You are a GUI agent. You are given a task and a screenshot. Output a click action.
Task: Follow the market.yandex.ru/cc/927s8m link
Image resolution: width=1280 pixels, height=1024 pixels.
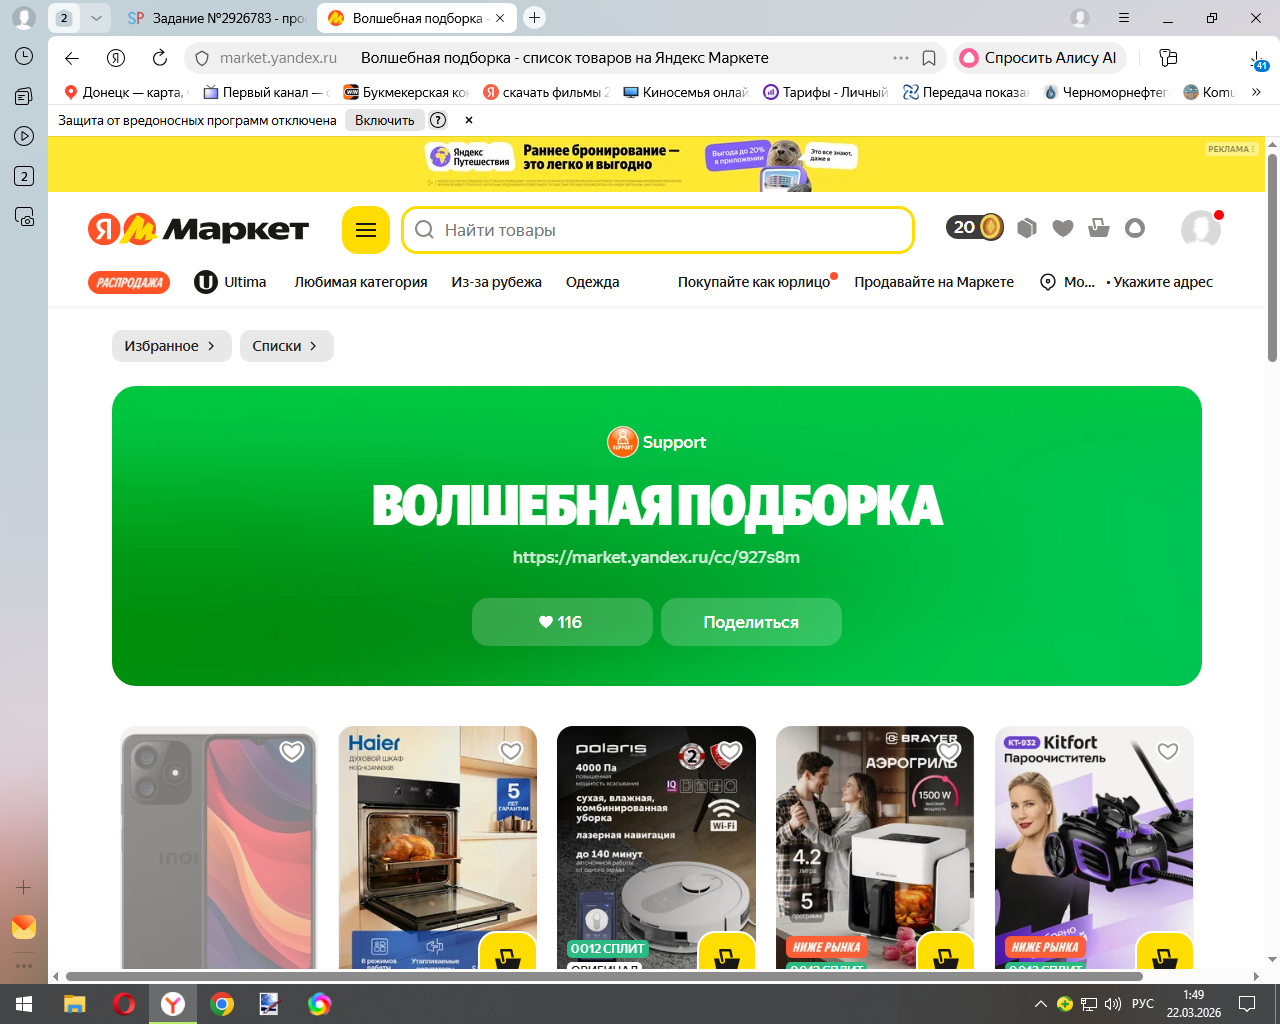656,557
